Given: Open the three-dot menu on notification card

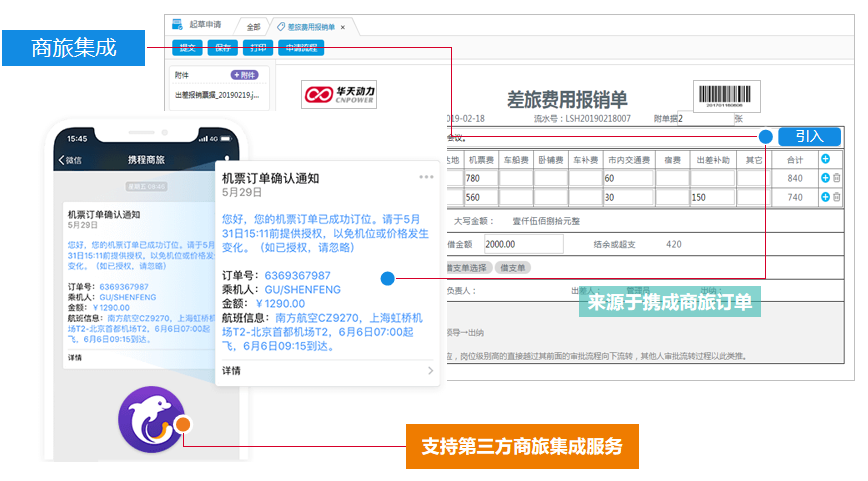Looking at the screenshot, I should (427, 177).
